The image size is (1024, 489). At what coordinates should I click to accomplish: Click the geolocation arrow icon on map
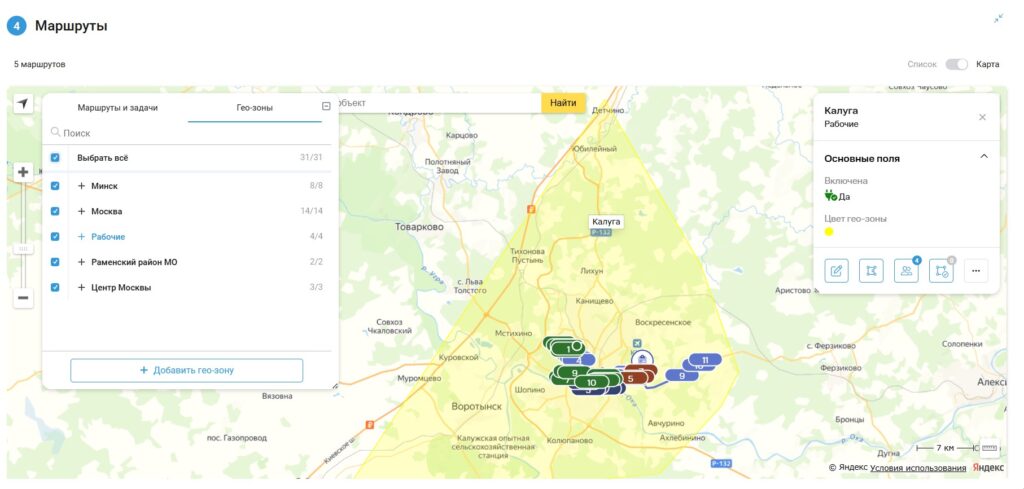22,103
